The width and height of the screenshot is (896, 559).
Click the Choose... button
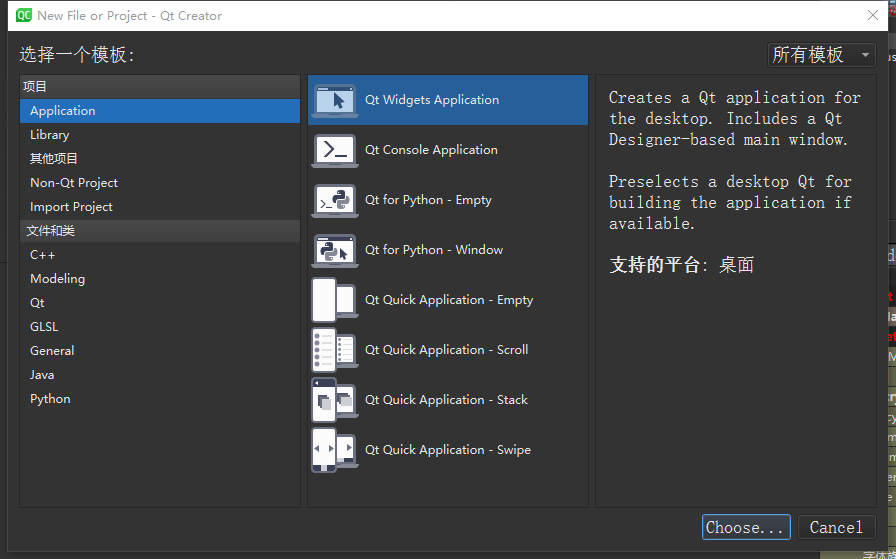(746, 527)
